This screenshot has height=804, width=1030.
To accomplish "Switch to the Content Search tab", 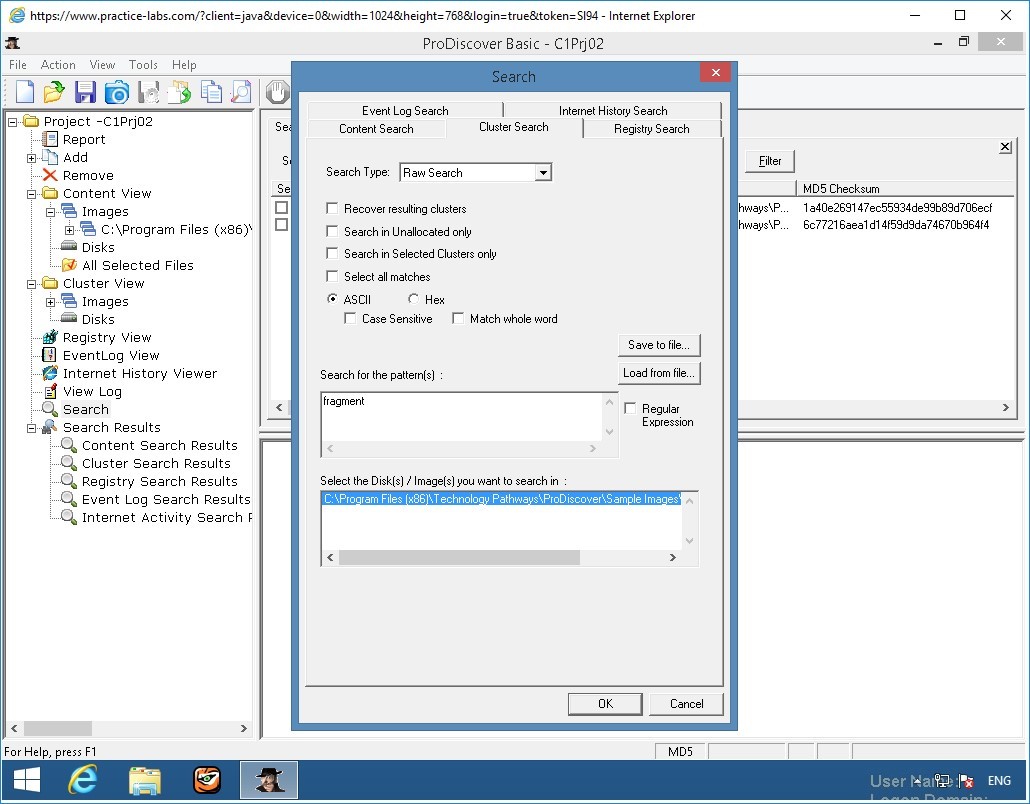I will pos(376,129).
